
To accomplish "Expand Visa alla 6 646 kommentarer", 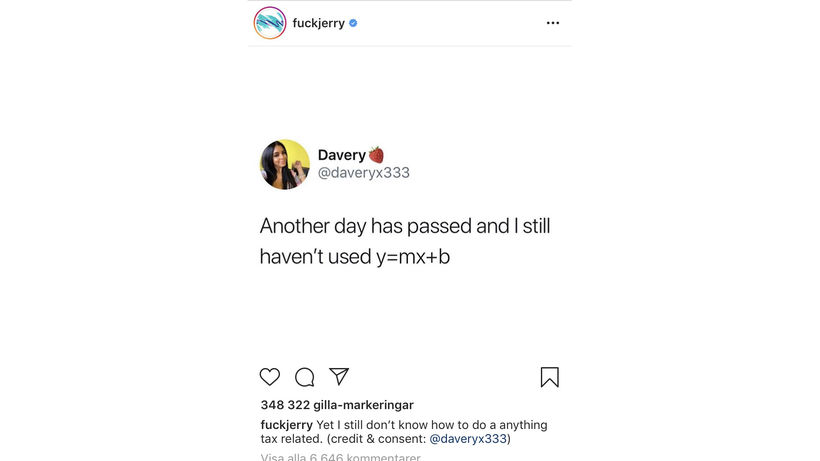I will coord(340,457).
